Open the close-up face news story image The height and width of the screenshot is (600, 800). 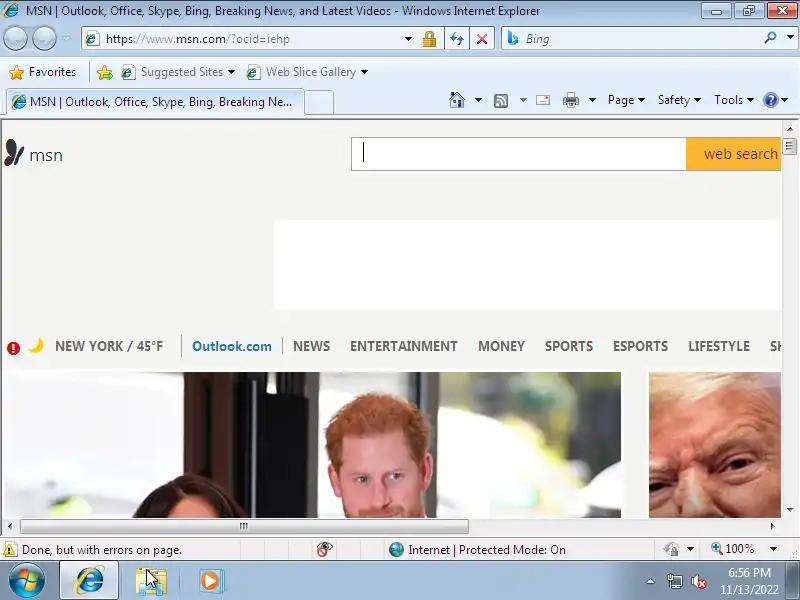(x=715, y=445)
